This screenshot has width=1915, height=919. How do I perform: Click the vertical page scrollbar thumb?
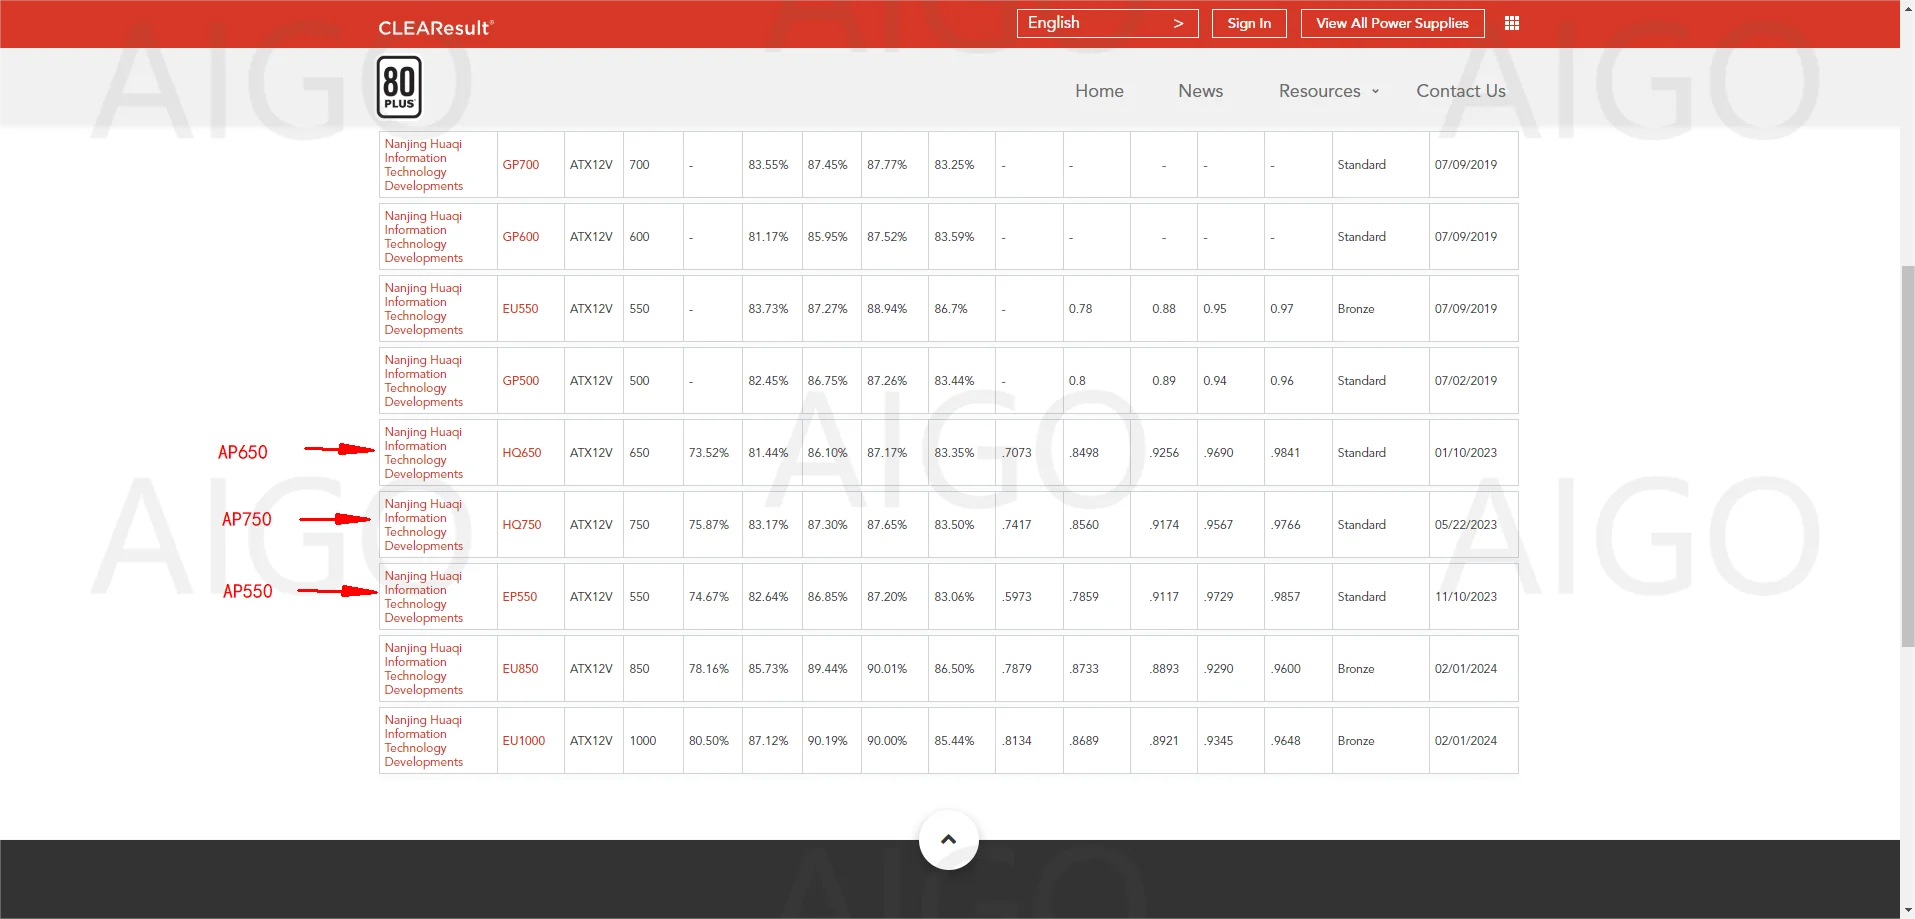[x=1907, y=455]
